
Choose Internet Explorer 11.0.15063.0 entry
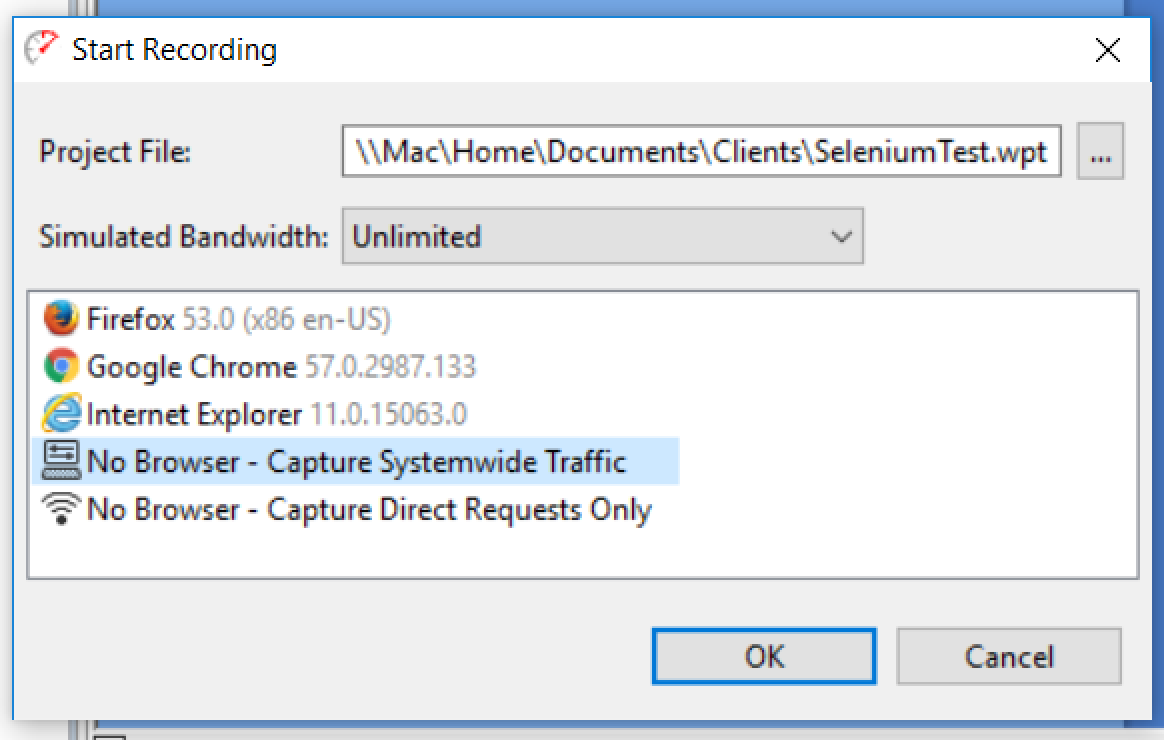[254, 414]
